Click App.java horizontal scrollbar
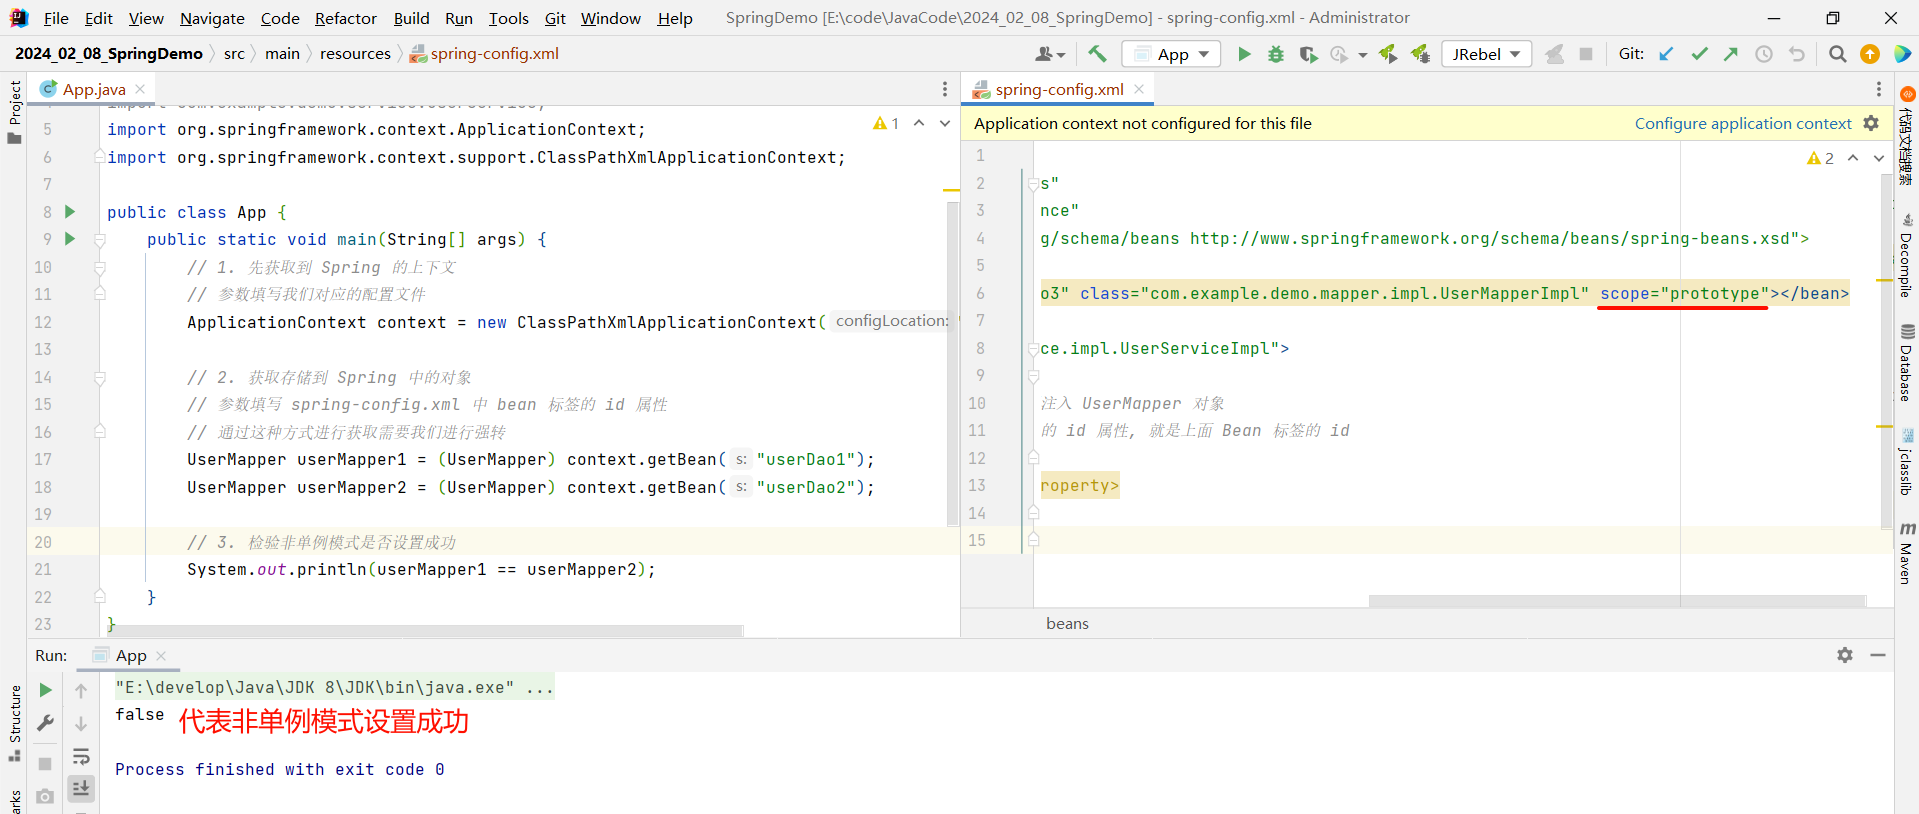Screen dimensions: 1919x814 pos(427,631)
